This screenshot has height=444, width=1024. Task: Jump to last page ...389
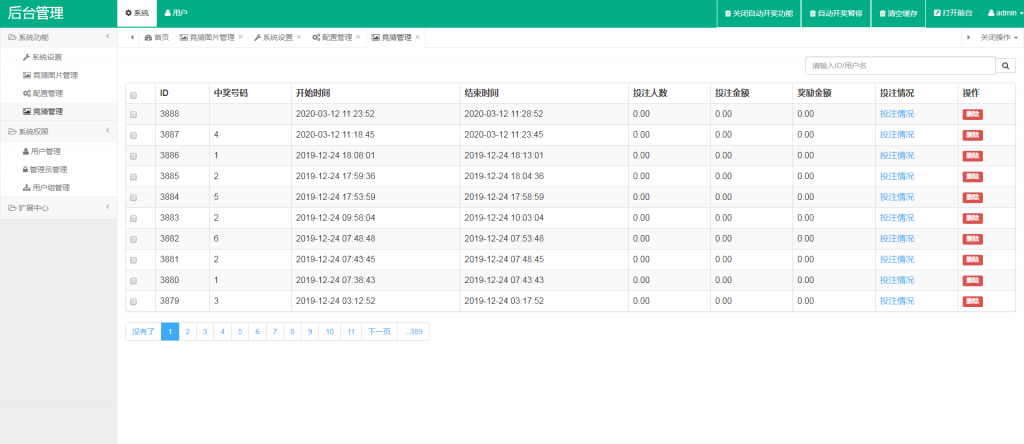[413, 332]
